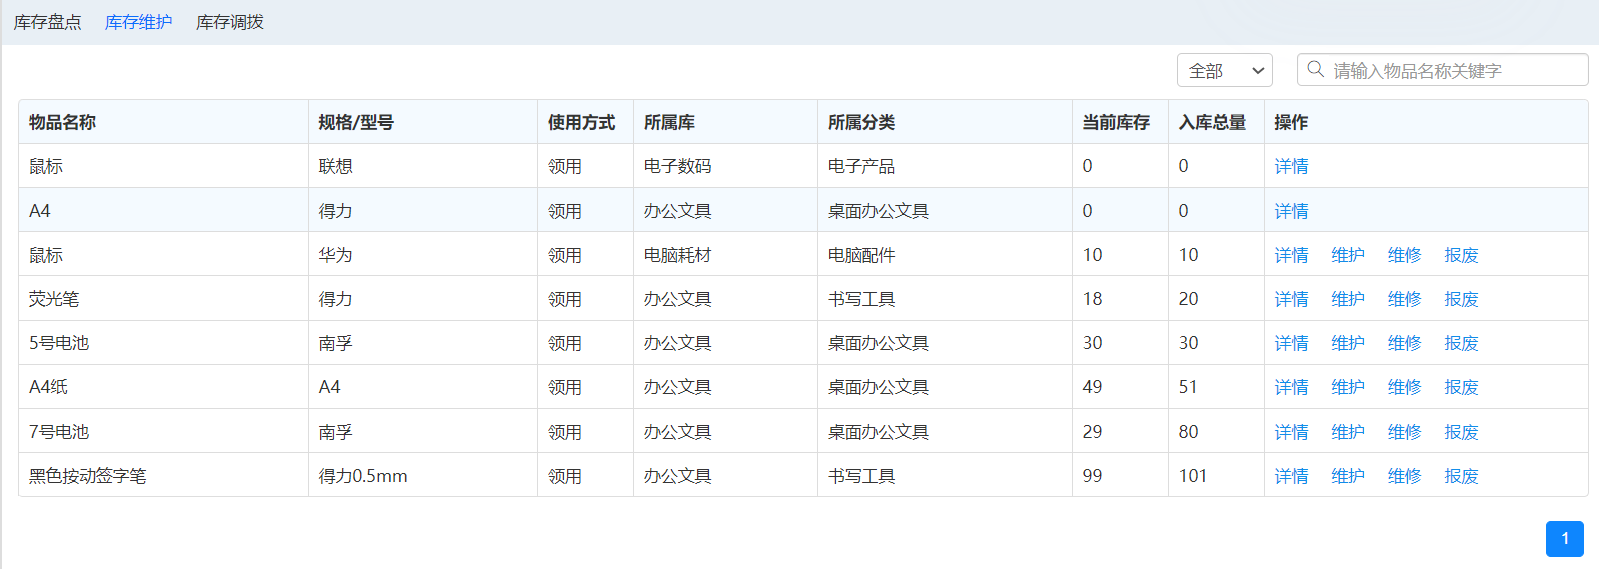1599x569 pixels.
Task: Switch to the 库存盘点 tab
Action: pos(47,22)
